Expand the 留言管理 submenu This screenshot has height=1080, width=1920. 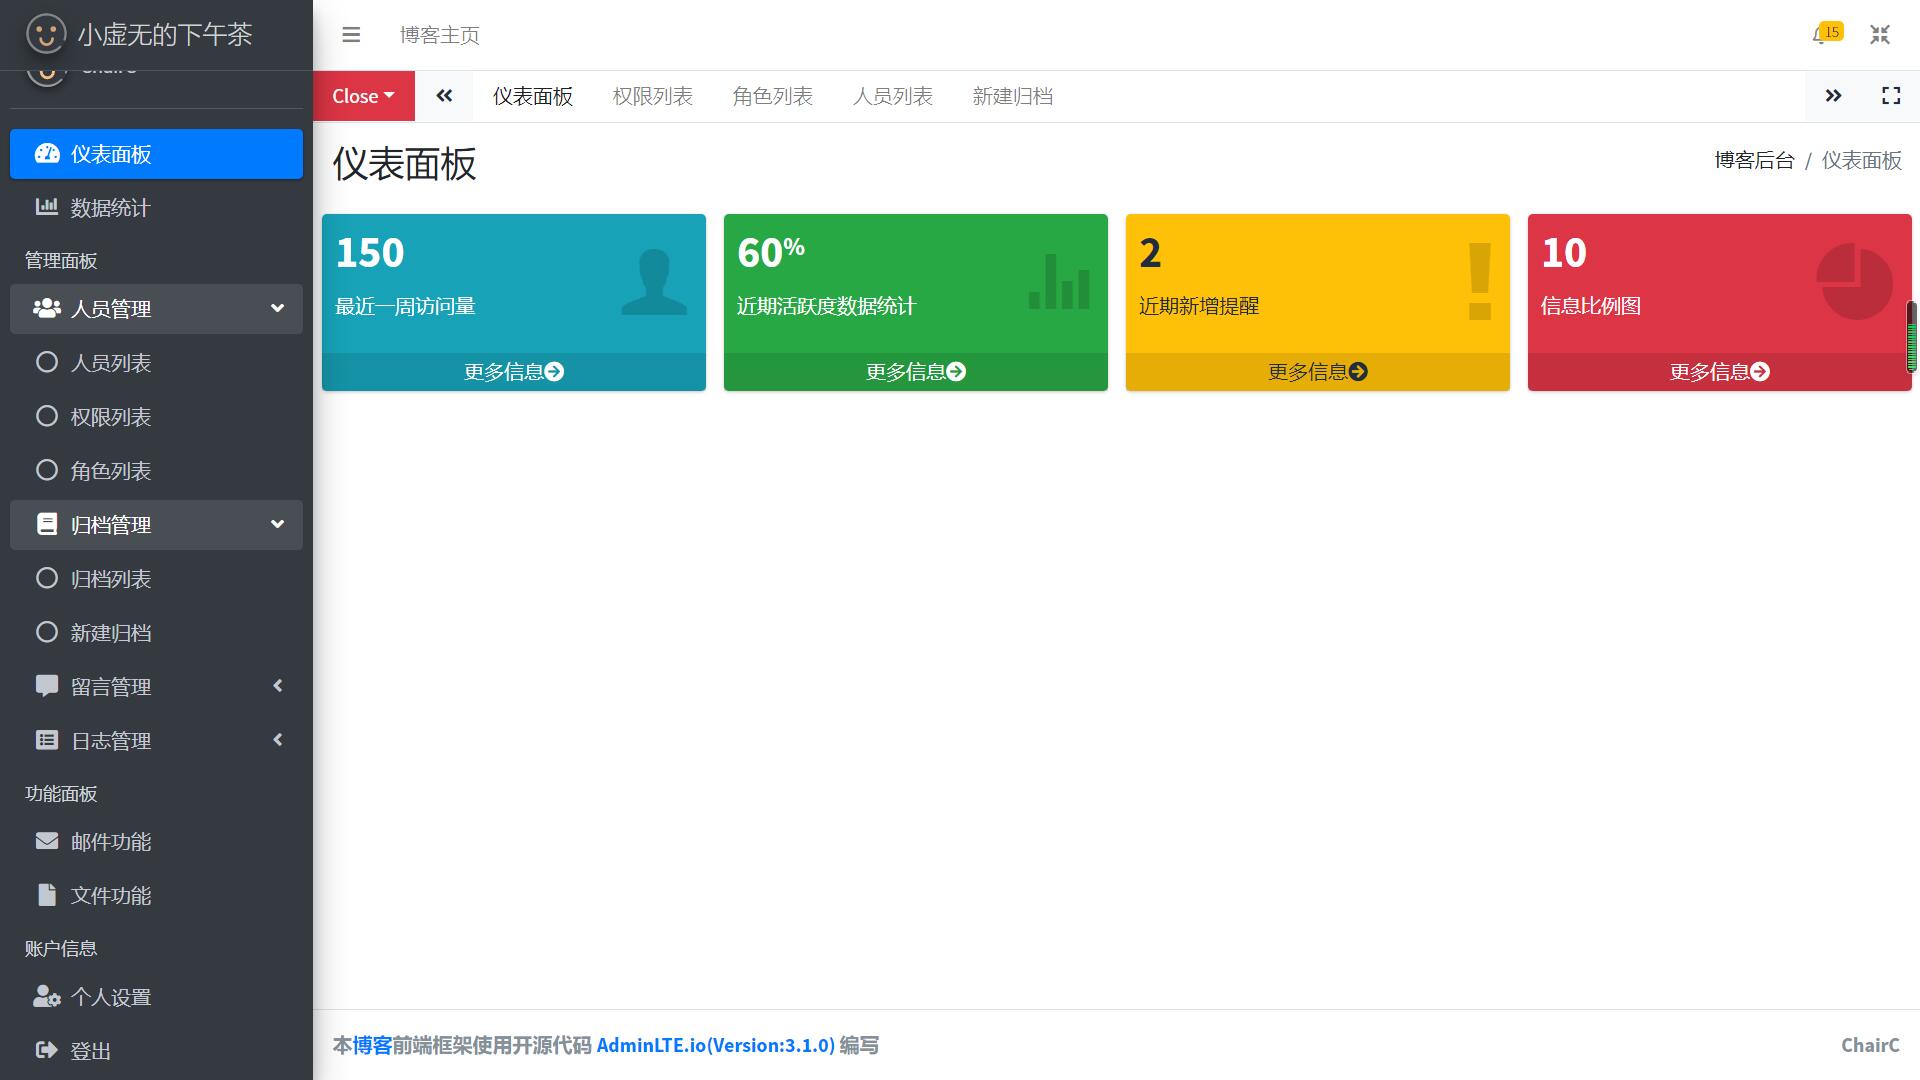tap(156, 687)
